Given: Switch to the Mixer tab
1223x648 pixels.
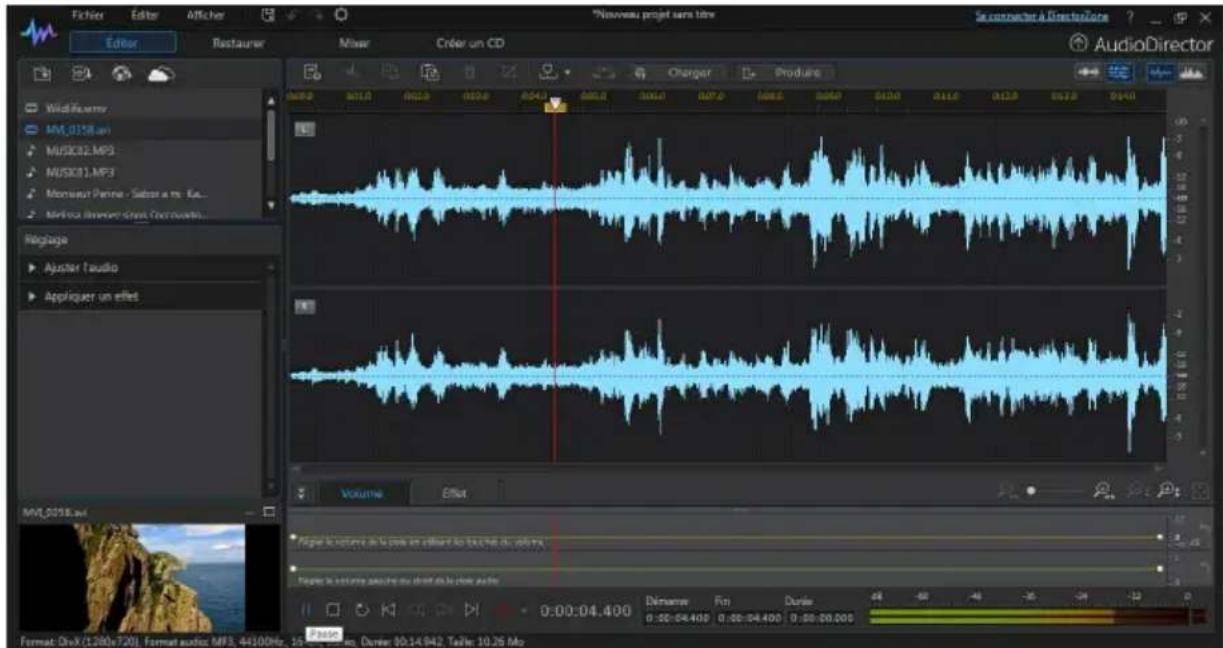Looking at the screenshot, I should pos(354,44).
